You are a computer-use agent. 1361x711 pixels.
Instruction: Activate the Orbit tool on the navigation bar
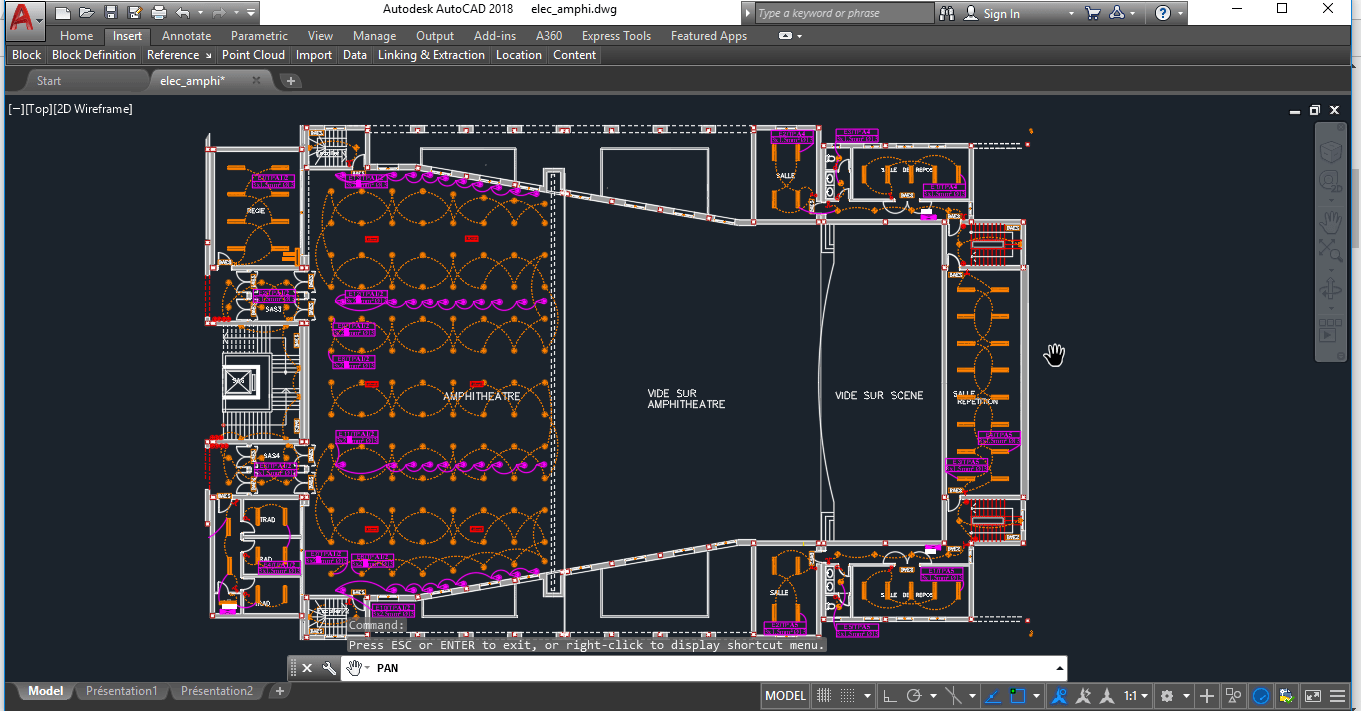(1331, 289)
